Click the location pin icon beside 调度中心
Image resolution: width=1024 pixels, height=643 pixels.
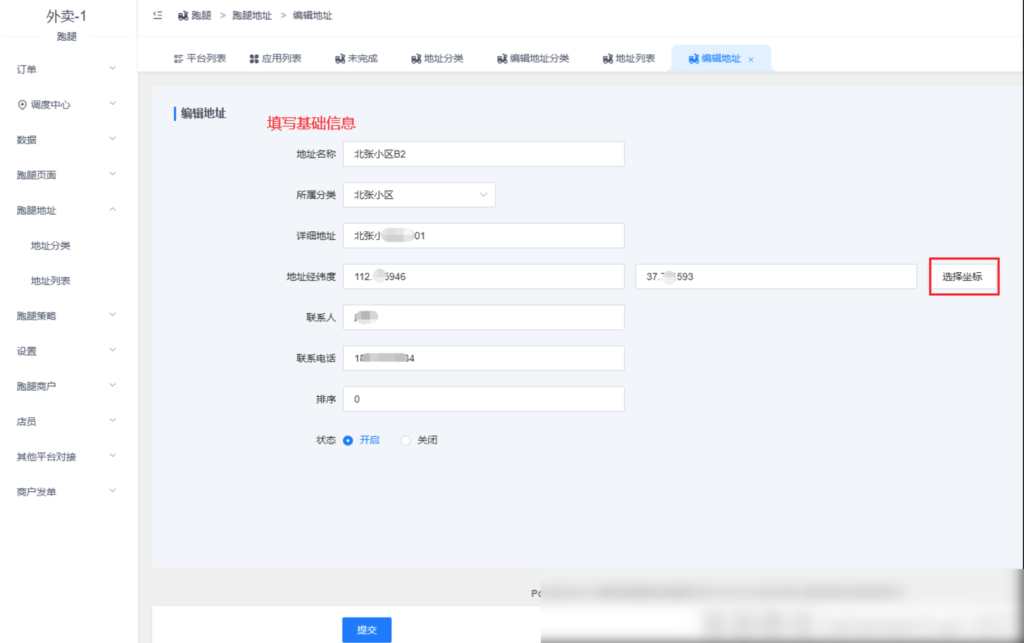click(x=22, y=104)
